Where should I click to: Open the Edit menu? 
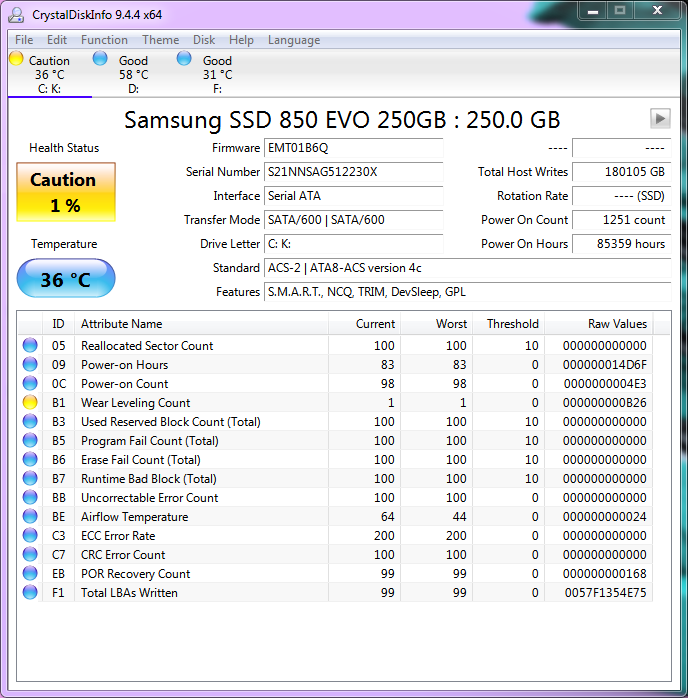[x=57, y=40]
